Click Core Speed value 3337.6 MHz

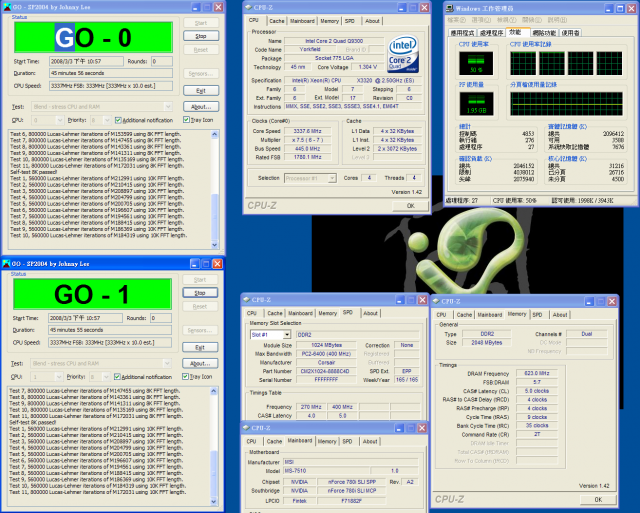click(x=307, y=131)
